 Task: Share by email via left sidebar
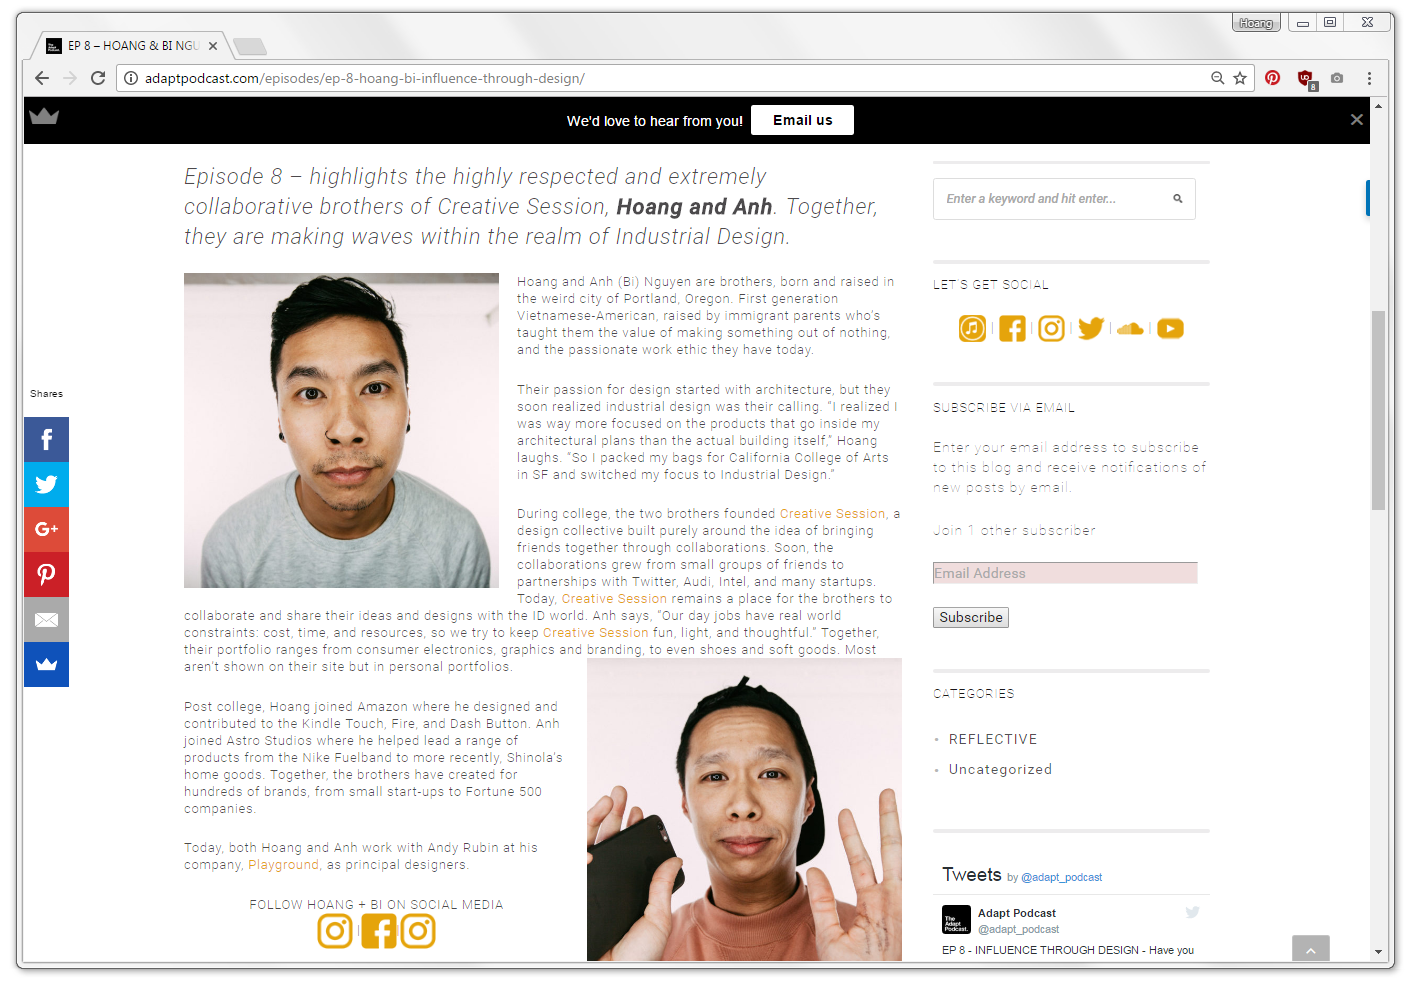[x=46, y=619]
